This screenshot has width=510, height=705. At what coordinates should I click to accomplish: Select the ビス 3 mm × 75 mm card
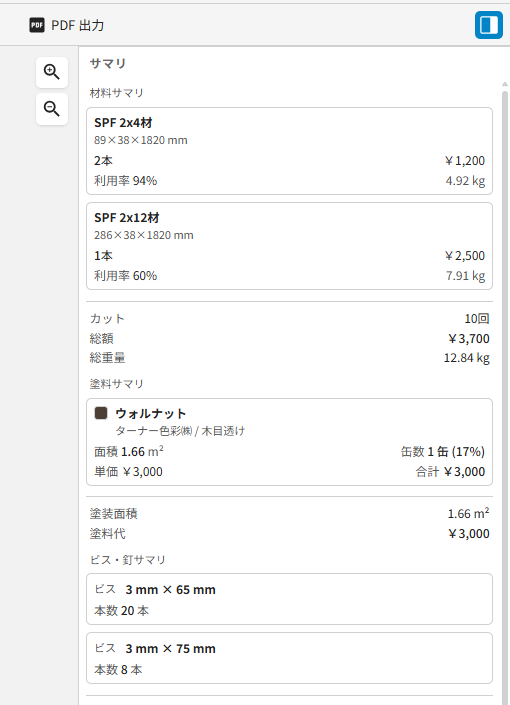290,658
